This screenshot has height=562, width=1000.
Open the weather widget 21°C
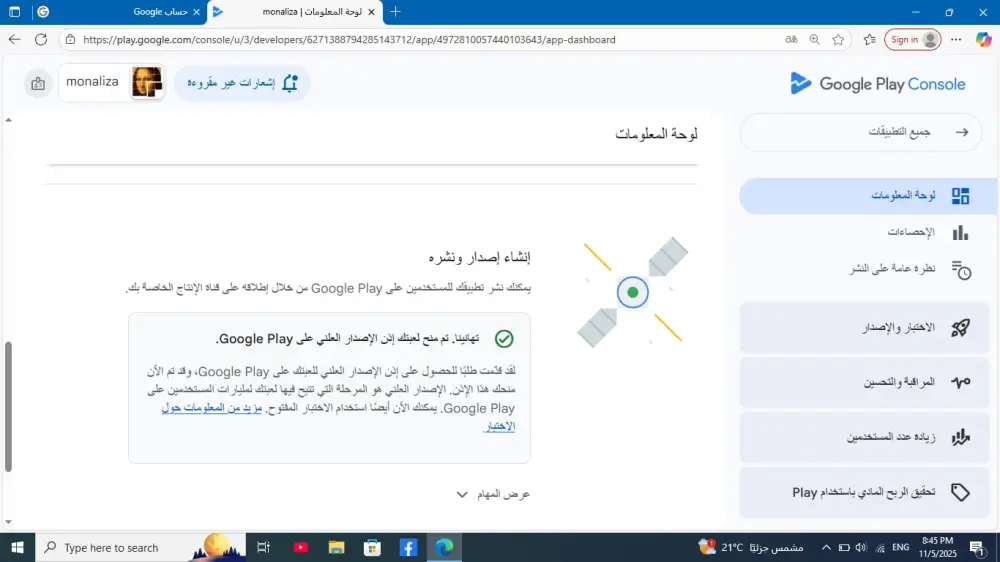coord(751,547)
